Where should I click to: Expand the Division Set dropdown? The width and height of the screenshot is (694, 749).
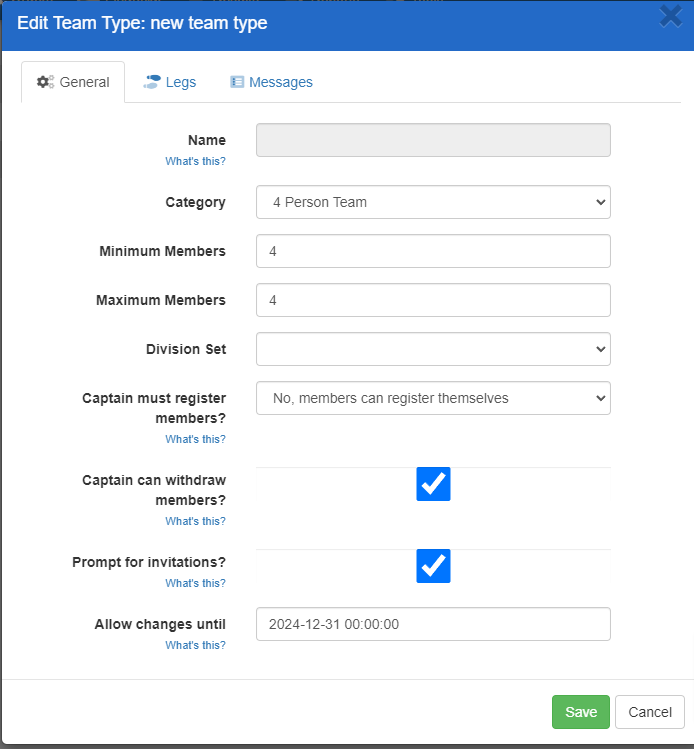[433, 349]
